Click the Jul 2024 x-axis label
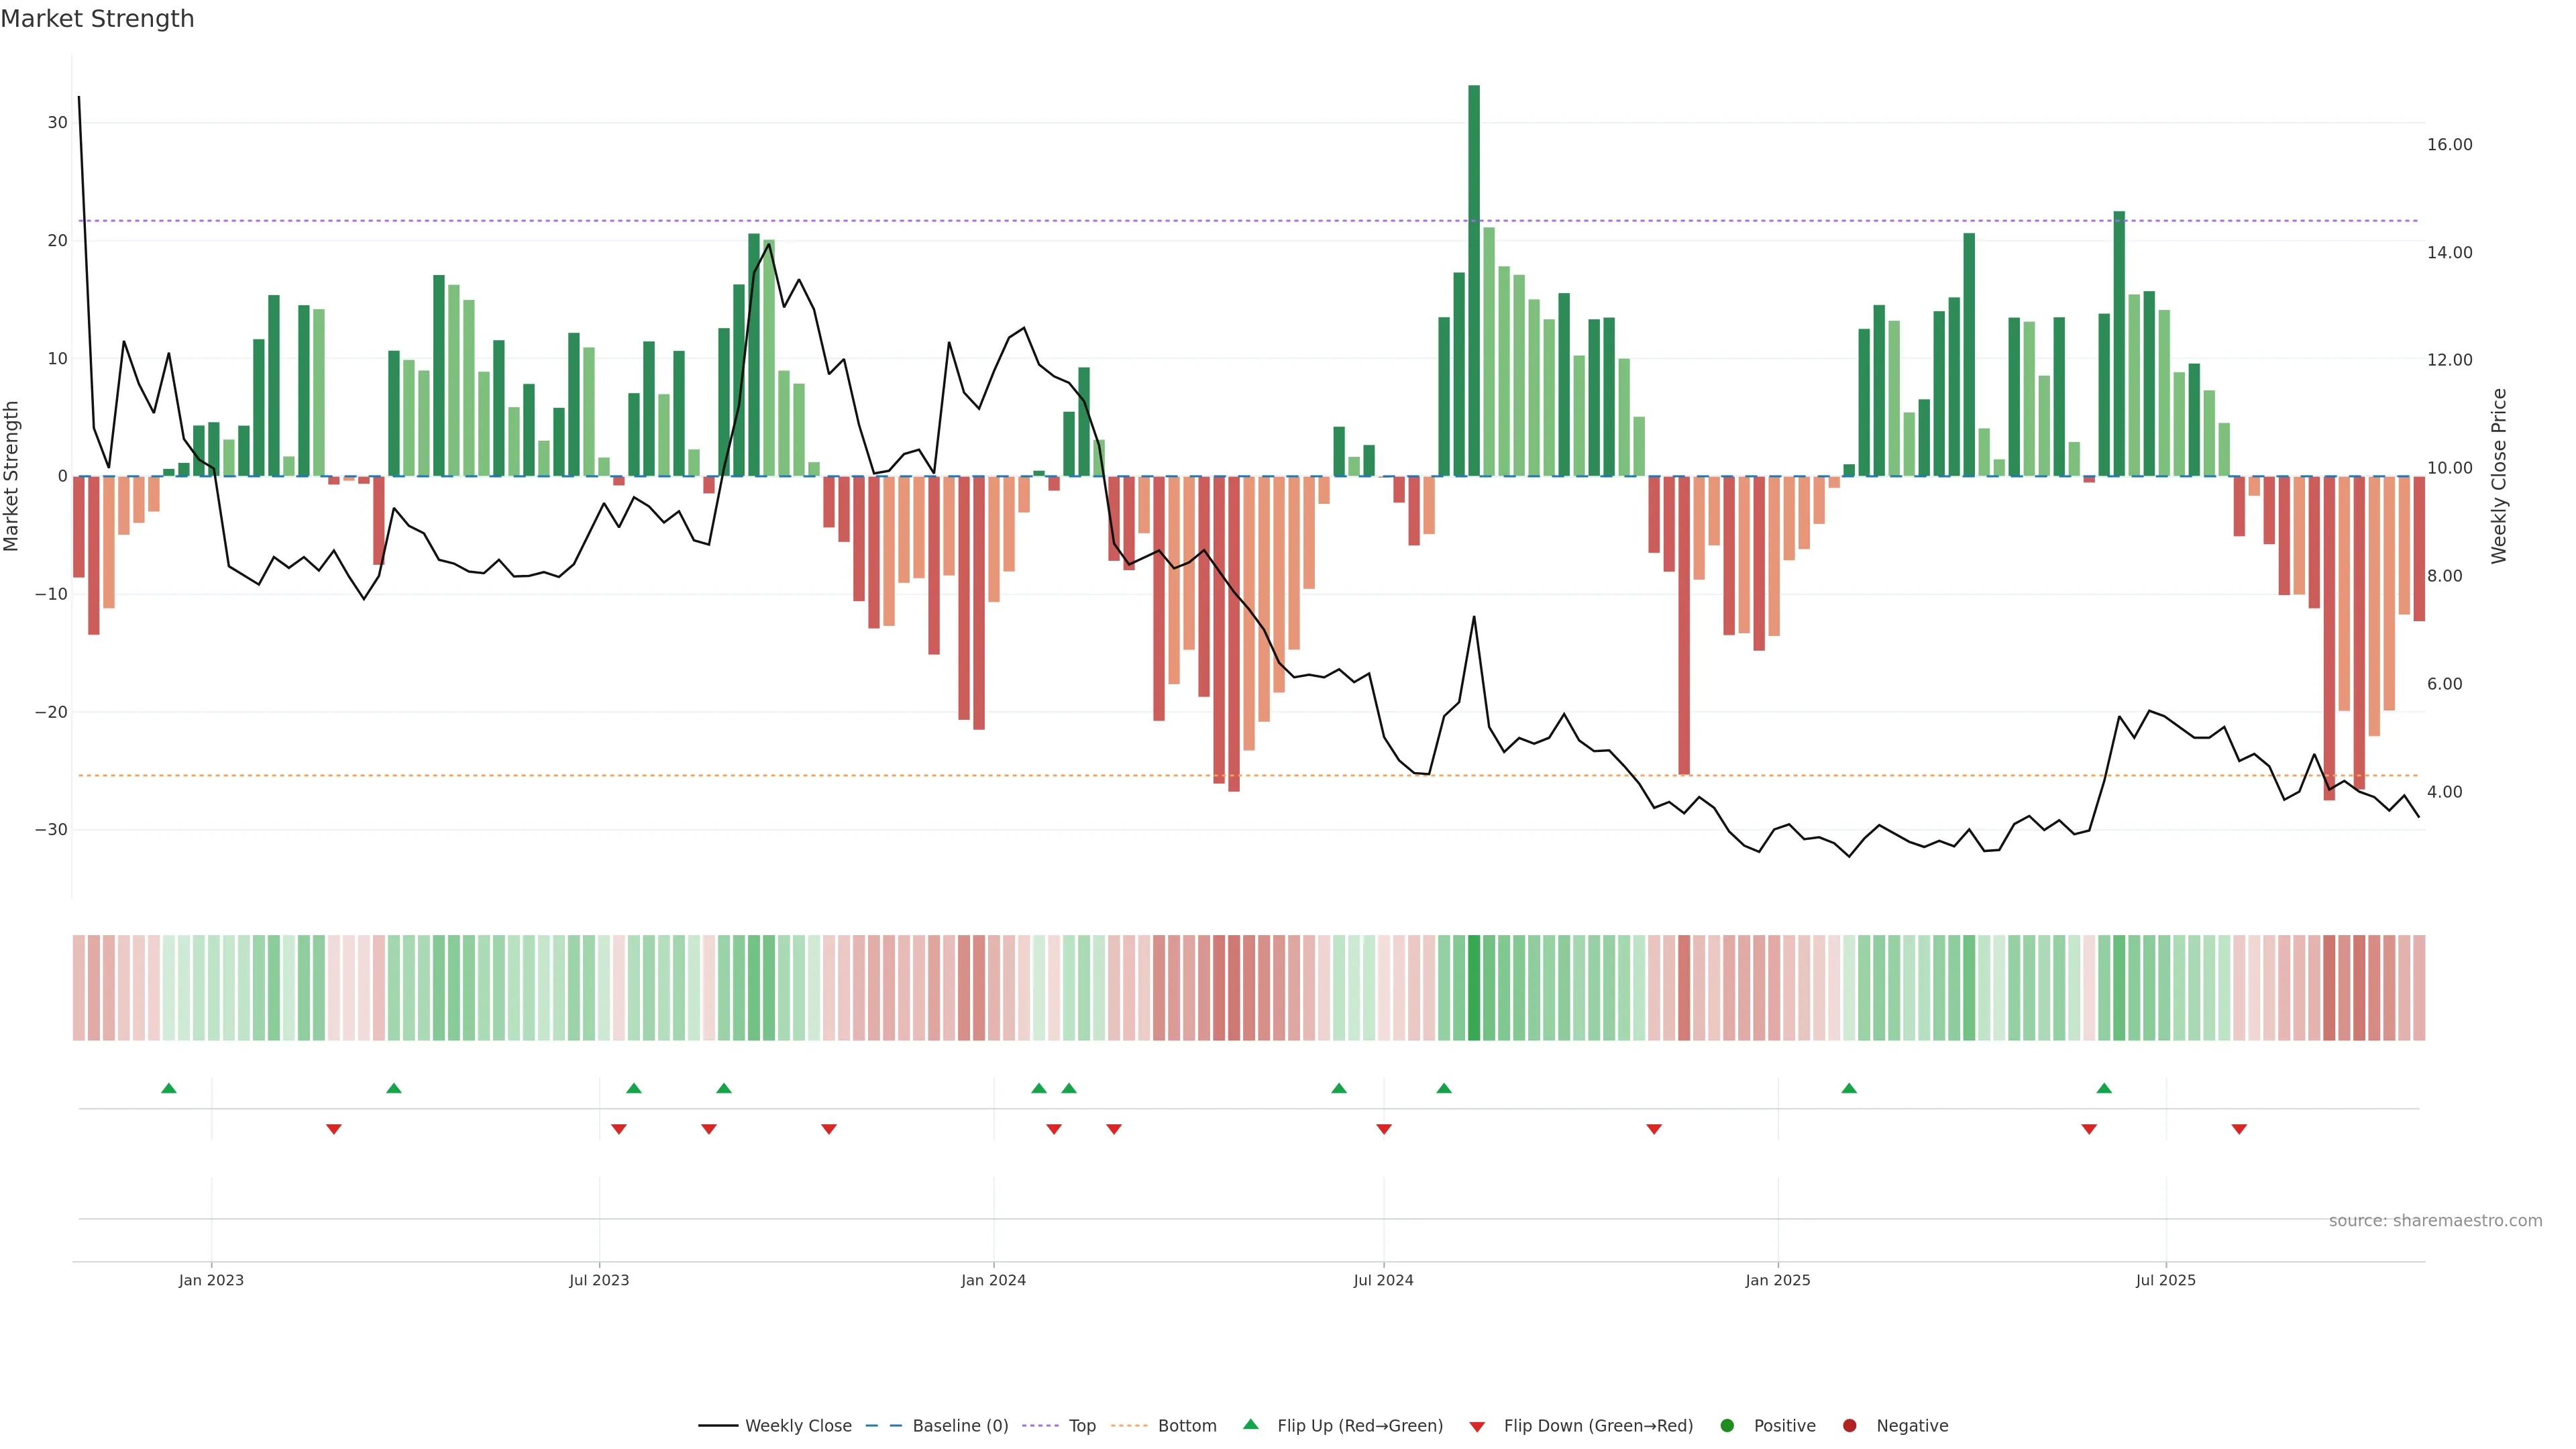 point(1383,1280)
